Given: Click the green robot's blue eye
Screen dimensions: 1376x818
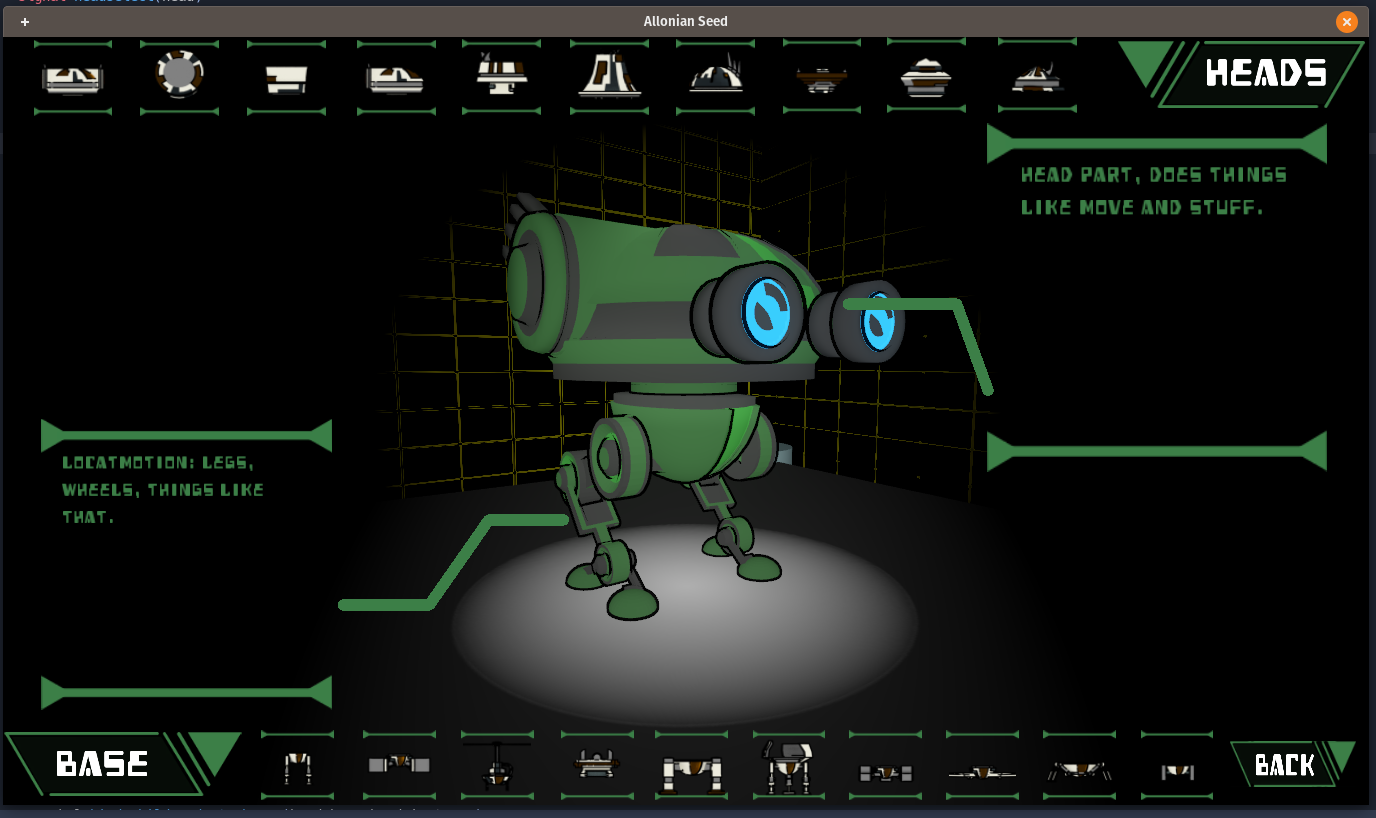Looking at the screenshot, I should (766, 312).
